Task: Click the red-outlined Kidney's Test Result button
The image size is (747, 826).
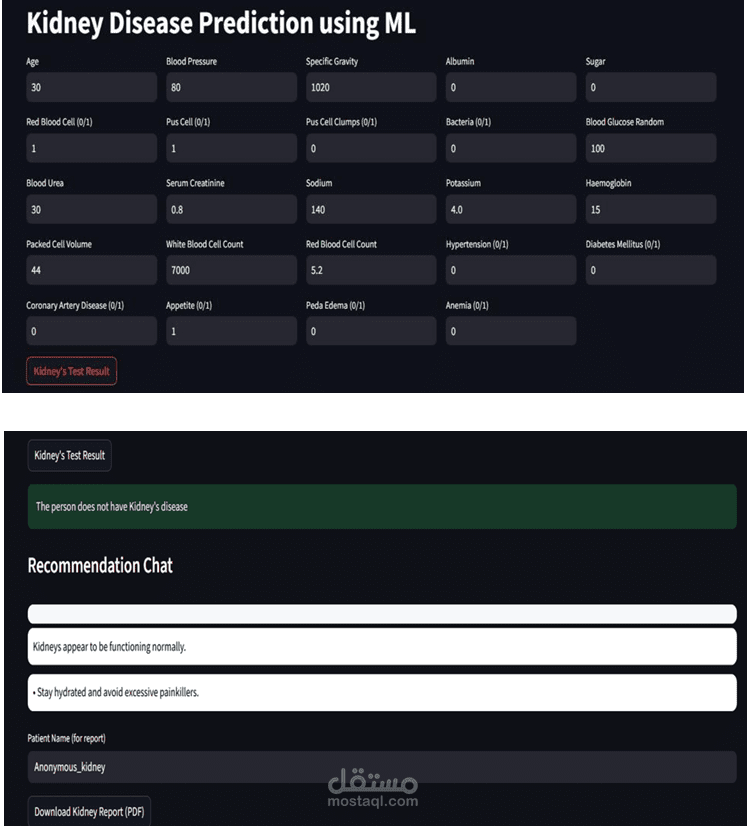Action: (x=71, y=371)
